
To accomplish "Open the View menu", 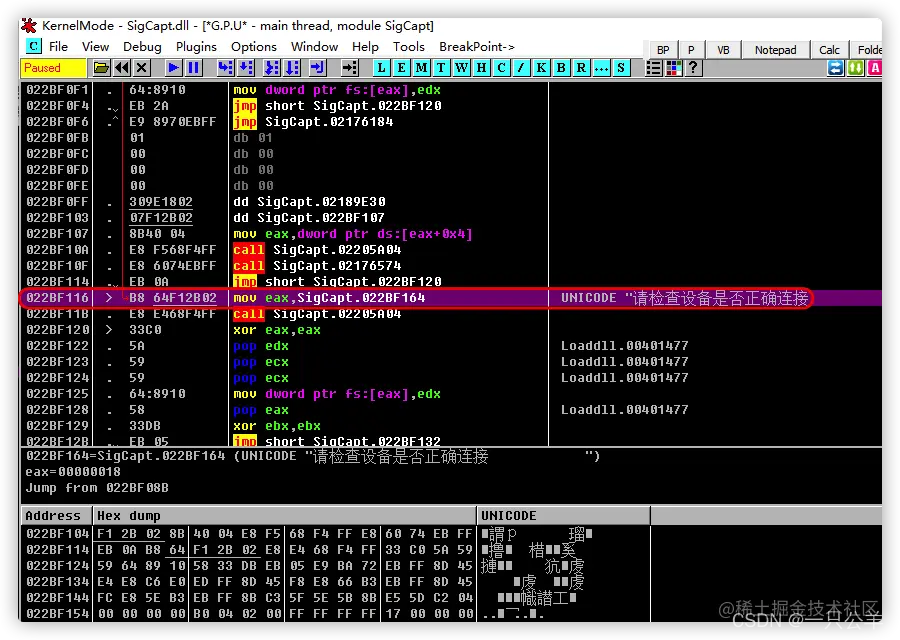I will tap(95, 46).
